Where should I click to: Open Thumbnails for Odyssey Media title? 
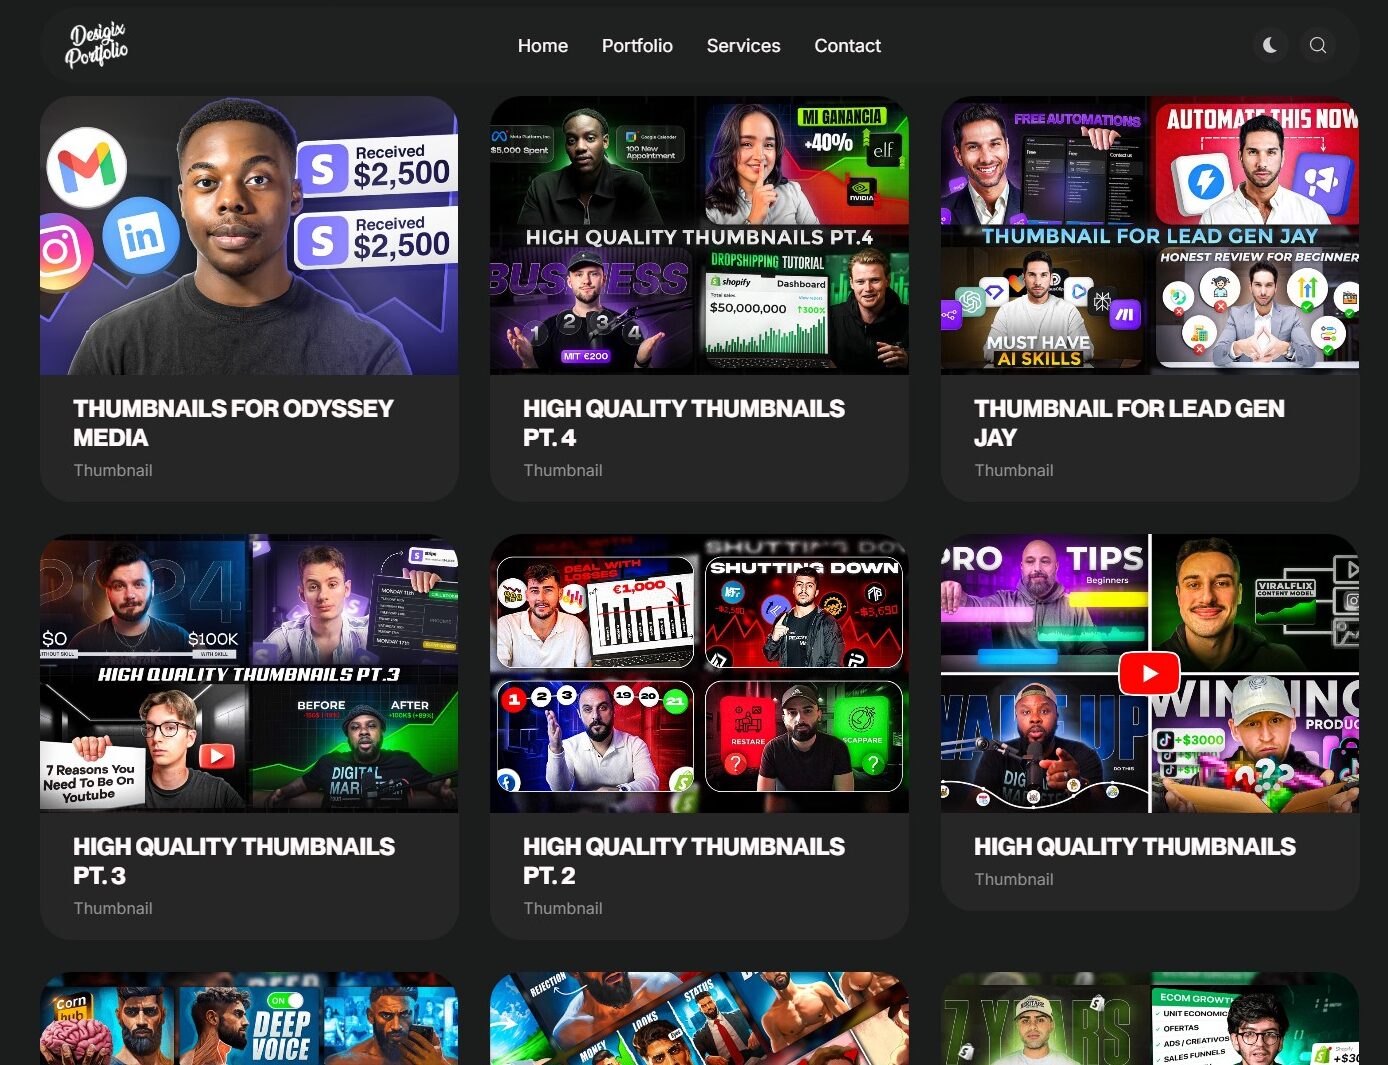tap(233, 423)
